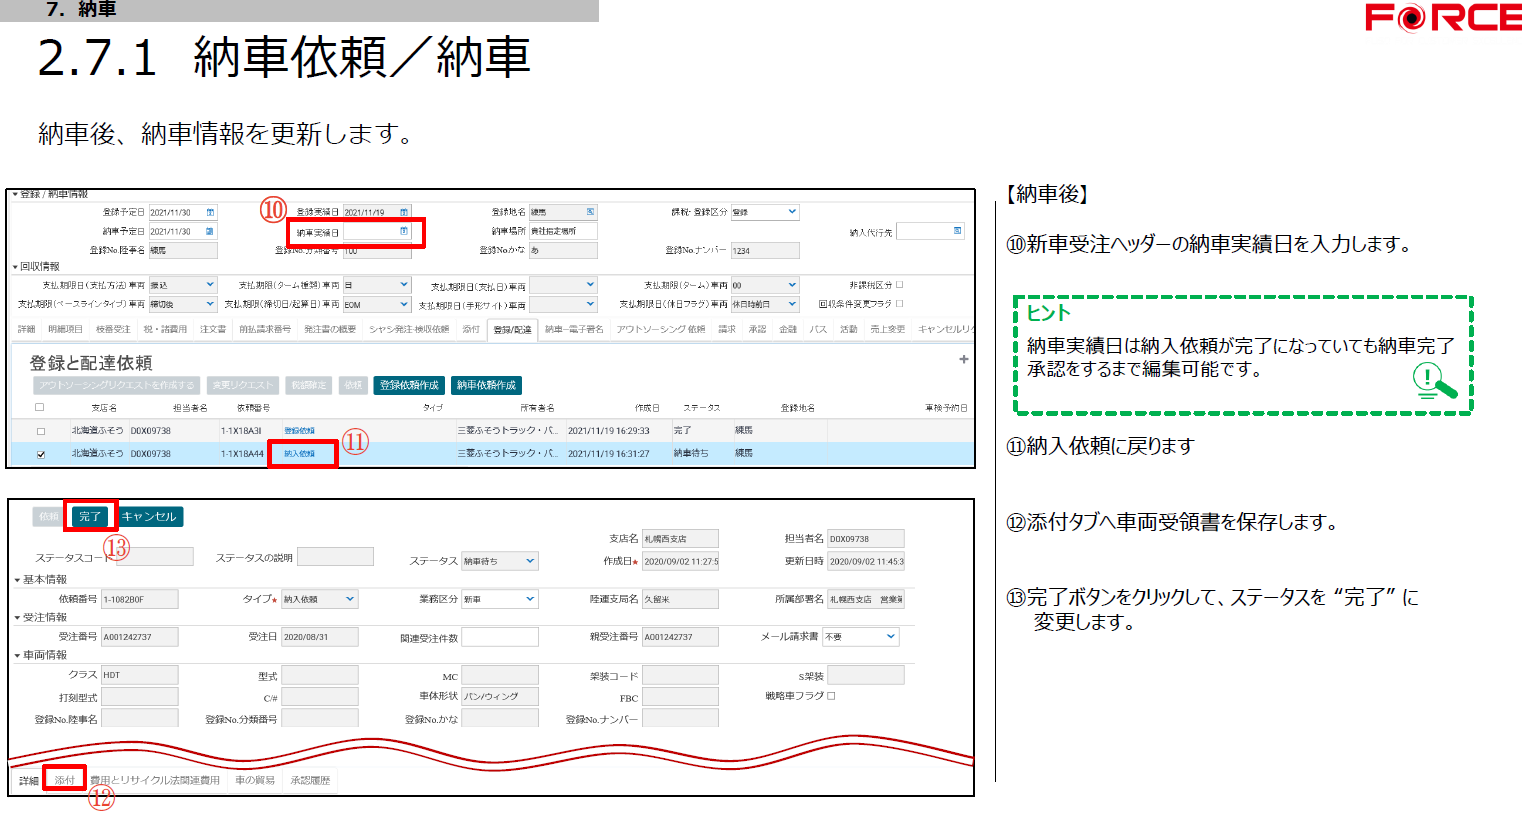The height and width of the screenshot is (821, 1522).
Task: Click the magnifier hint icon
Action: coord(1434,382)
